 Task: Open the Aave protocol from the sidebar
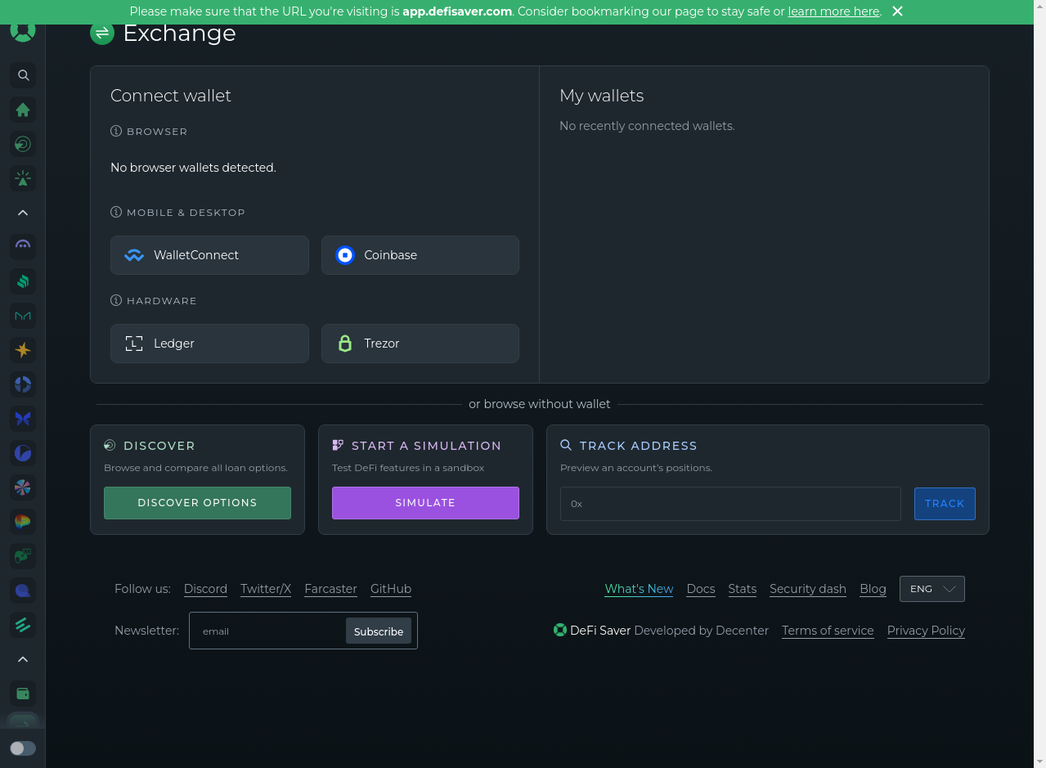[22, 246]
